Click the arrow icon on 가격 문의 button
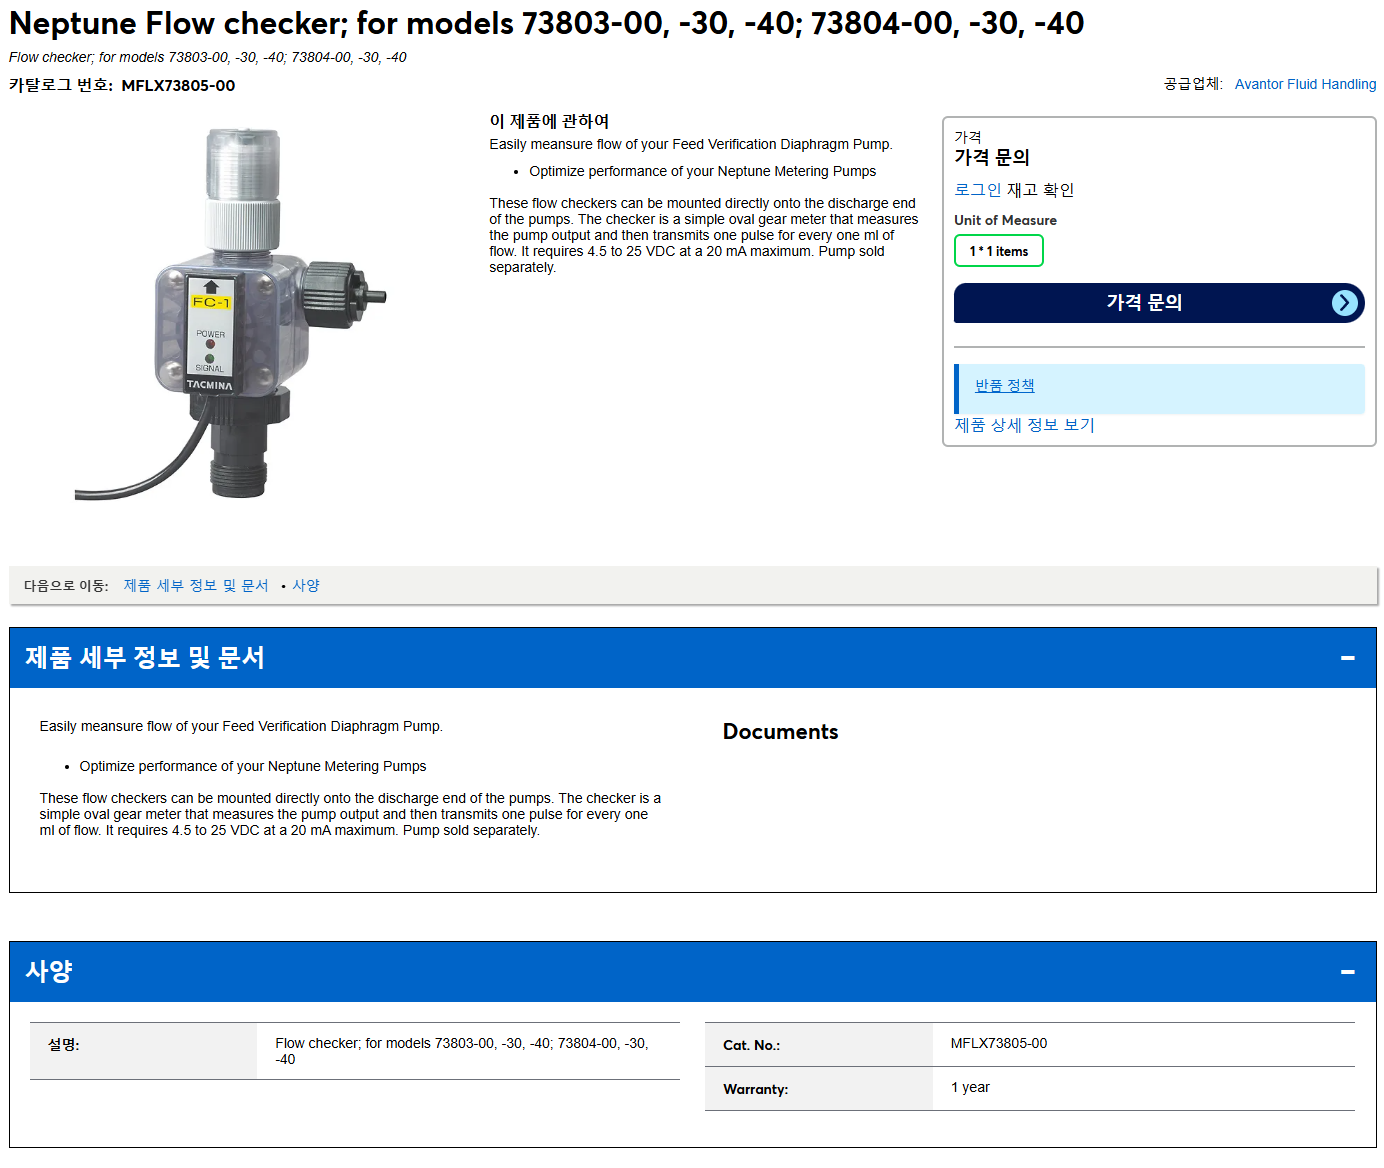Viewport: 1384px width, 1168px height. (1345, 303)
